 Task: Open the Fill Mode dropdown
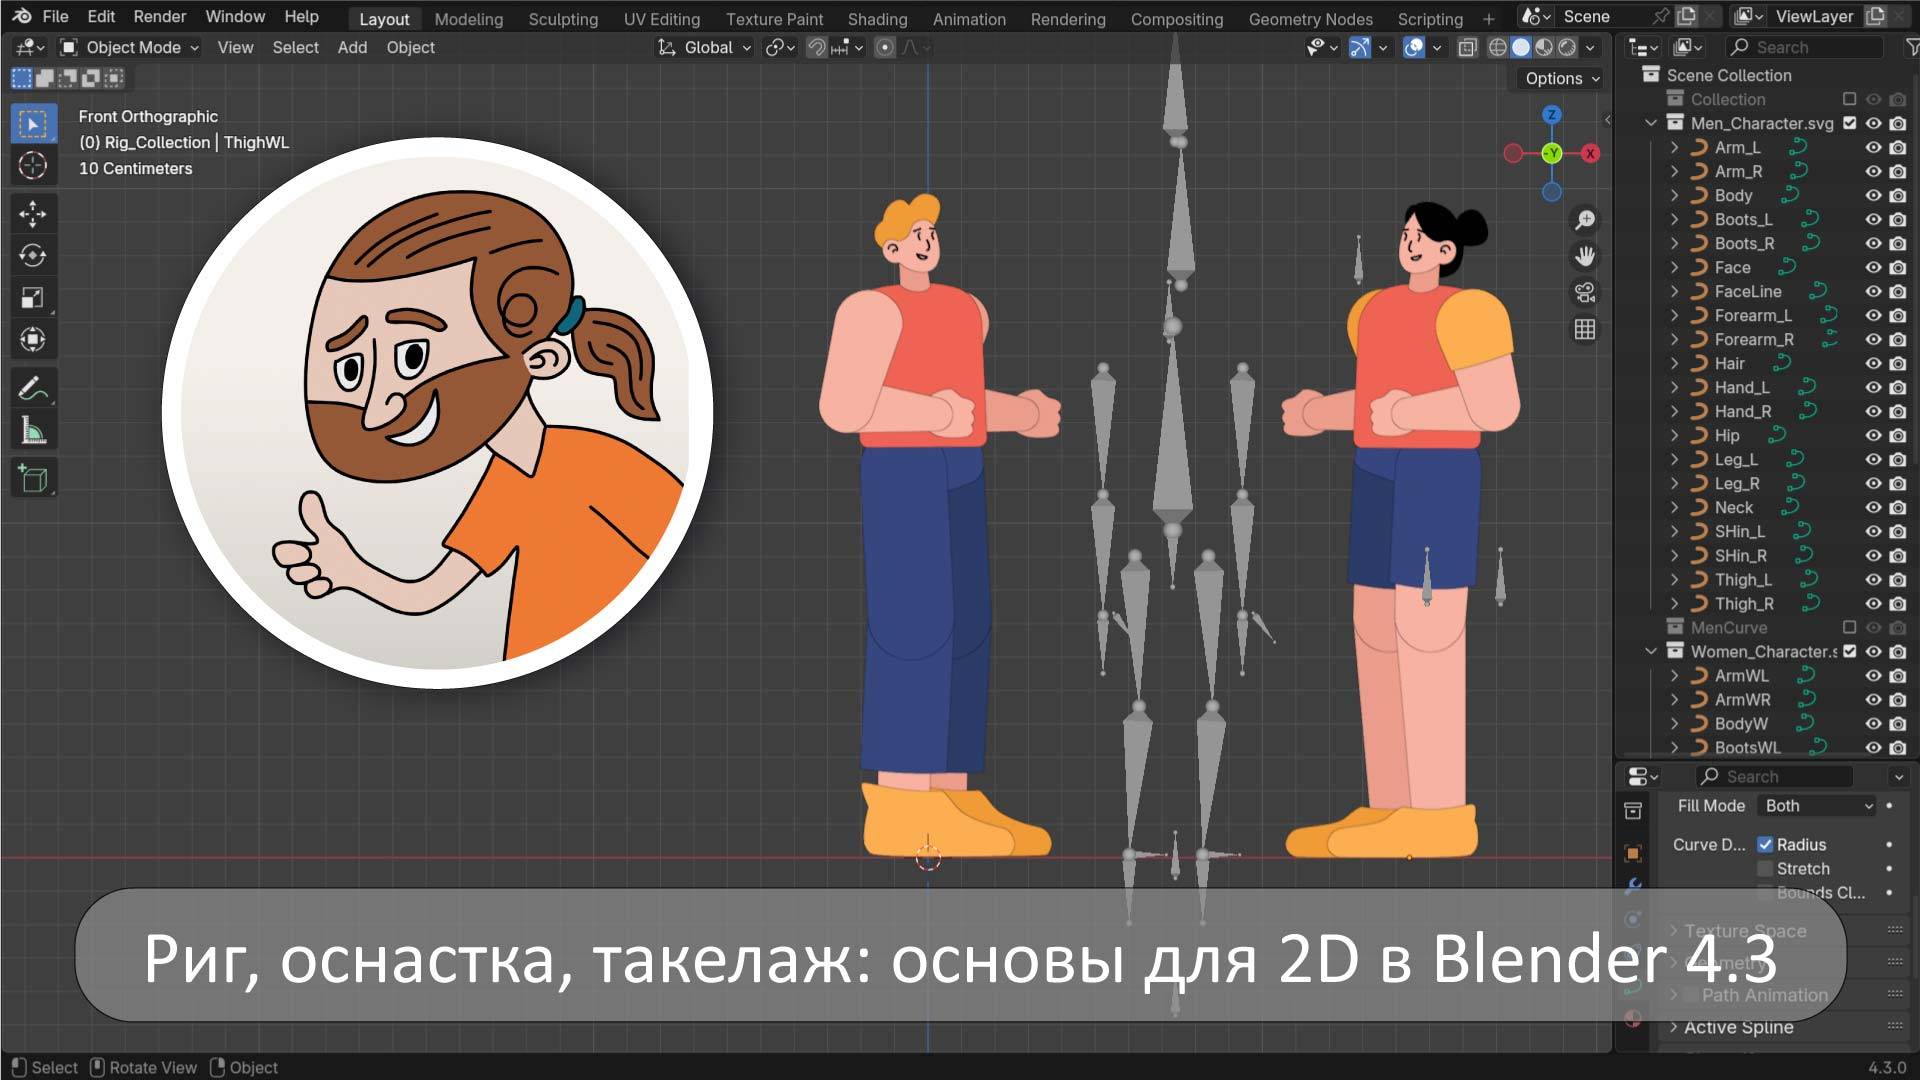click(1815, 805)
